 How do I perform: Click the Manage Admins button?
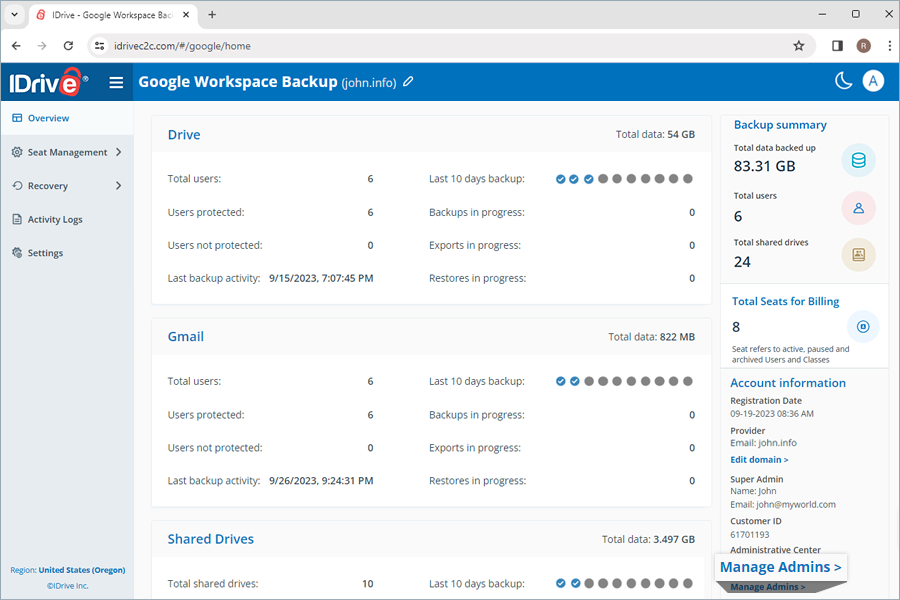[781, 567]
